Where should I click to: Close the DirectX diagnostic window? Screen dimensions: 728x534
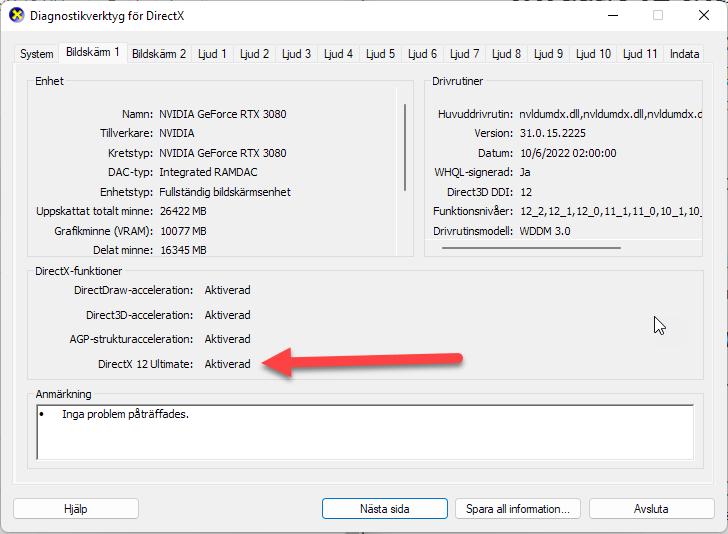[x=703, y=16]
